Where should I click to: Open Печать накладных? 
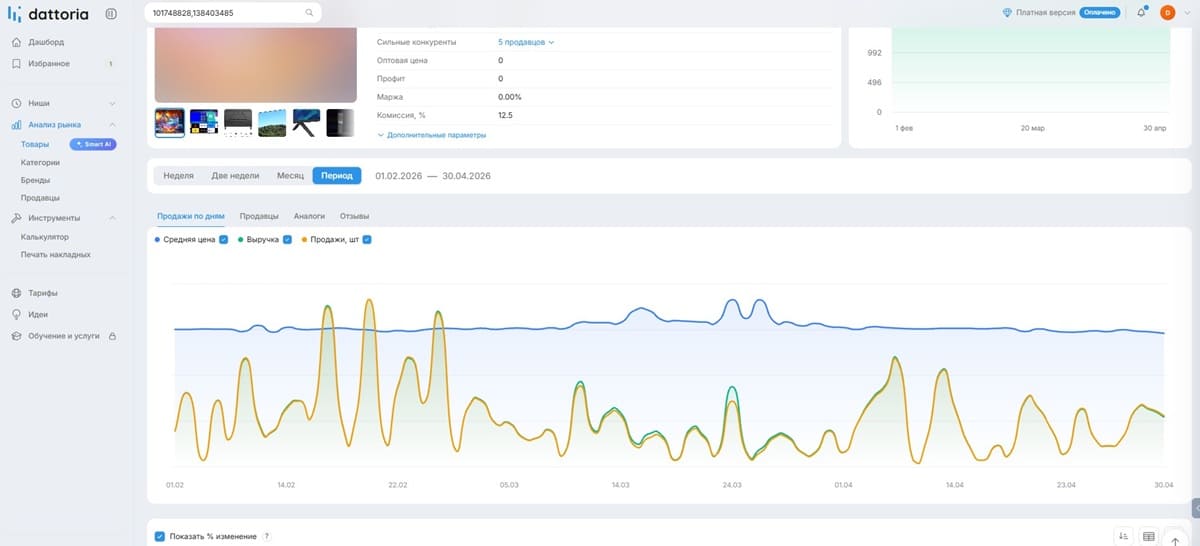click(x=56, y=255)
